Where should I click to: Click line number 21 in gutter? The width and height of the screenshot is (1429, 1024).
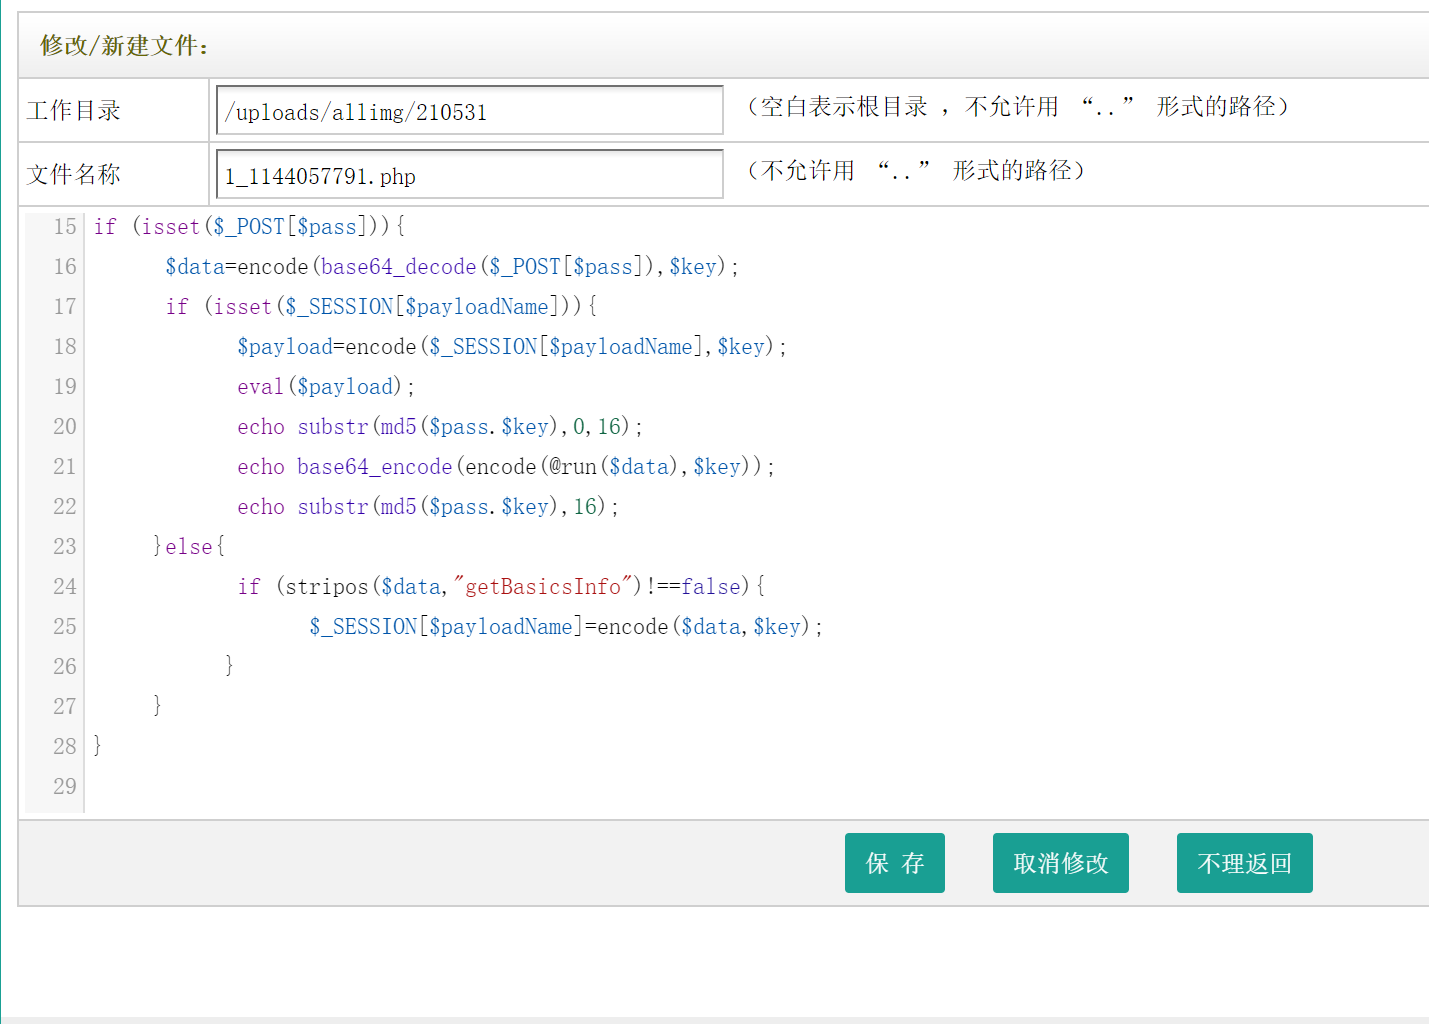[65, 467]
